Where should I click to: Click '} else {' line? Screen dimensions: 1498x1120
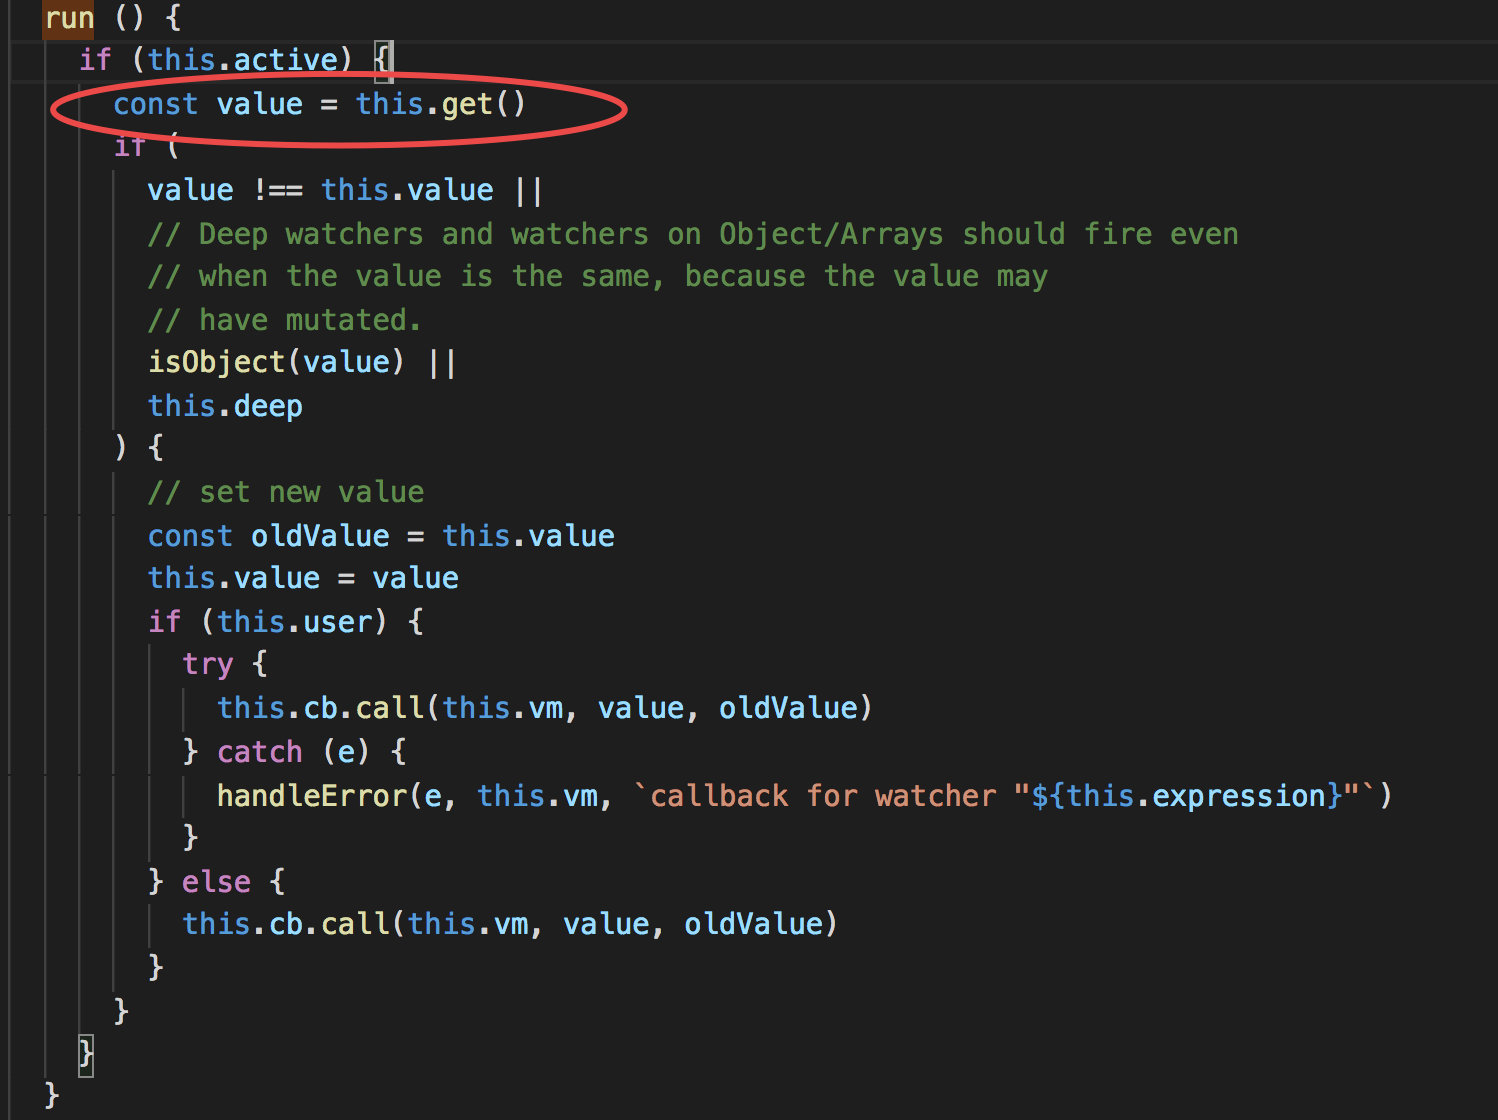(216, 882)
